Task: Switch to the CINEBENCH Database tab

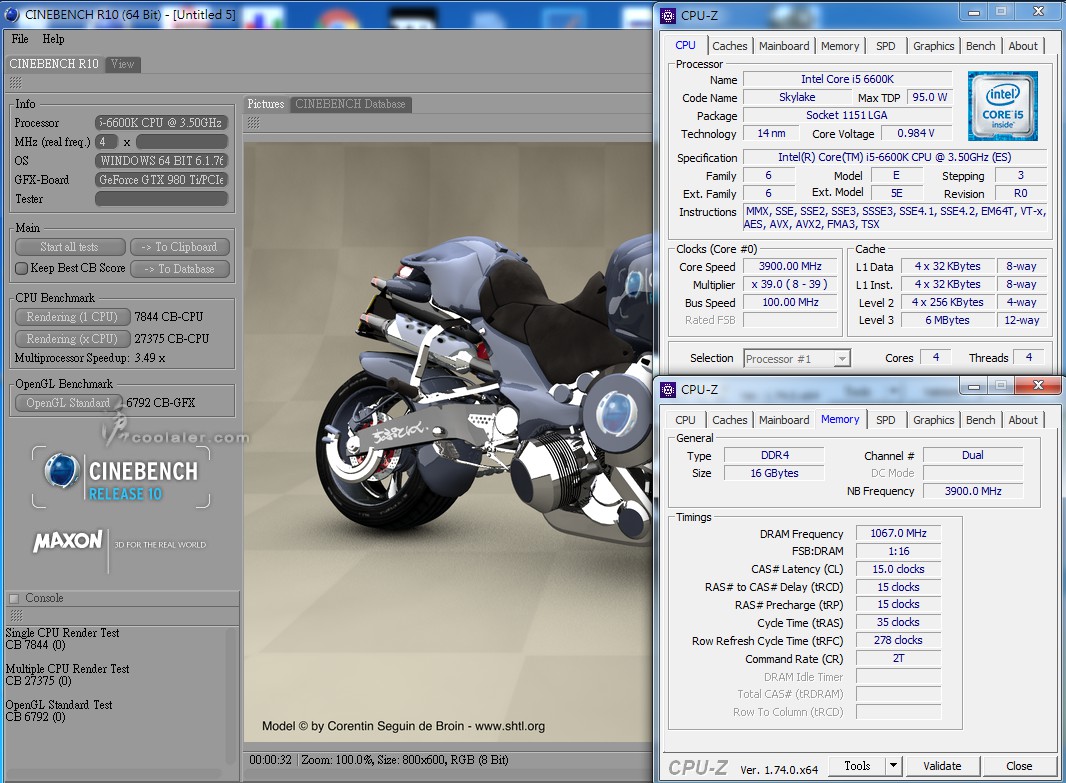Action: [350, 104]
